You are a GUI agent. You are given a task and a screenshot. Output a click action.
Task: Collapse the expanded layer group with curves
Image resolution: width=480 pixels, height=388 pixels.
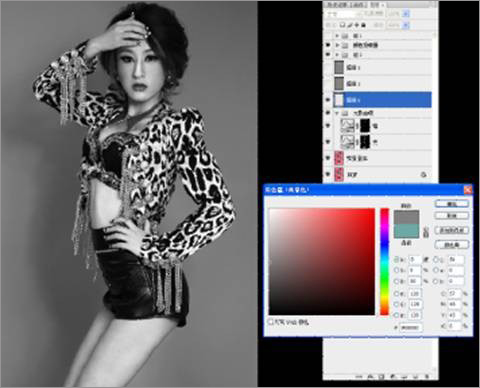click(x=337, y=113)
